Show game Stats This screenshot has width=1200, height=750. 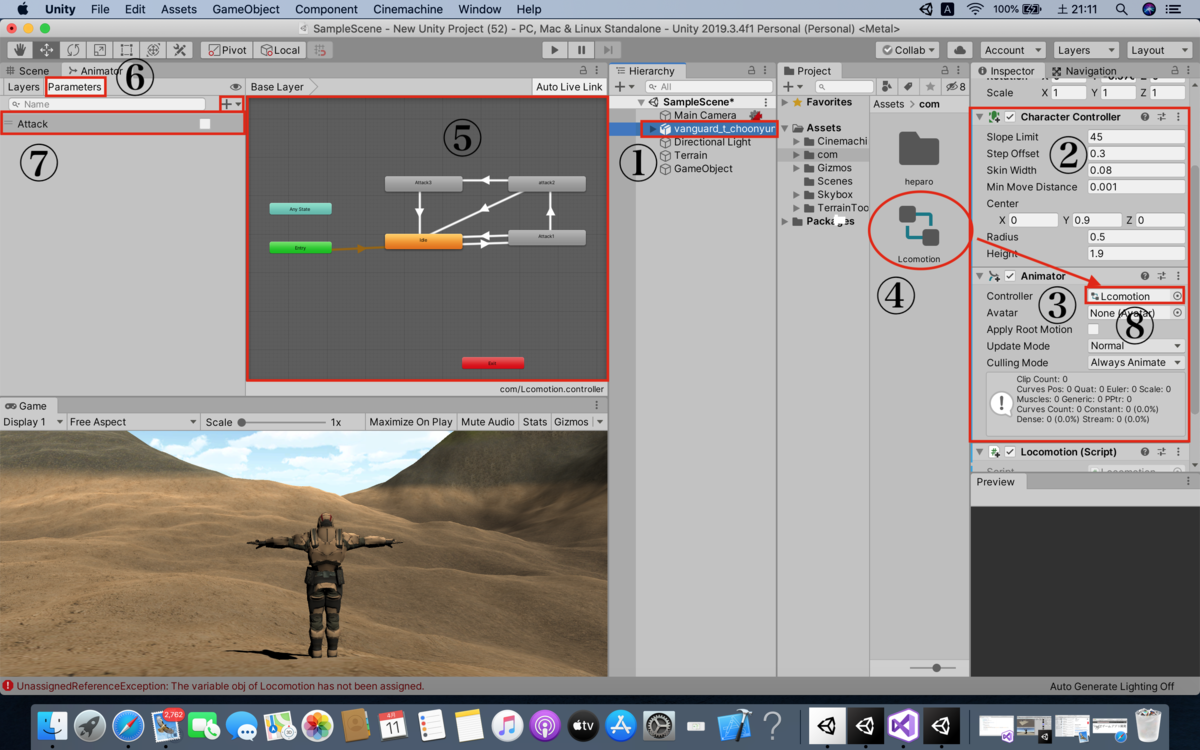click(535, 422)
